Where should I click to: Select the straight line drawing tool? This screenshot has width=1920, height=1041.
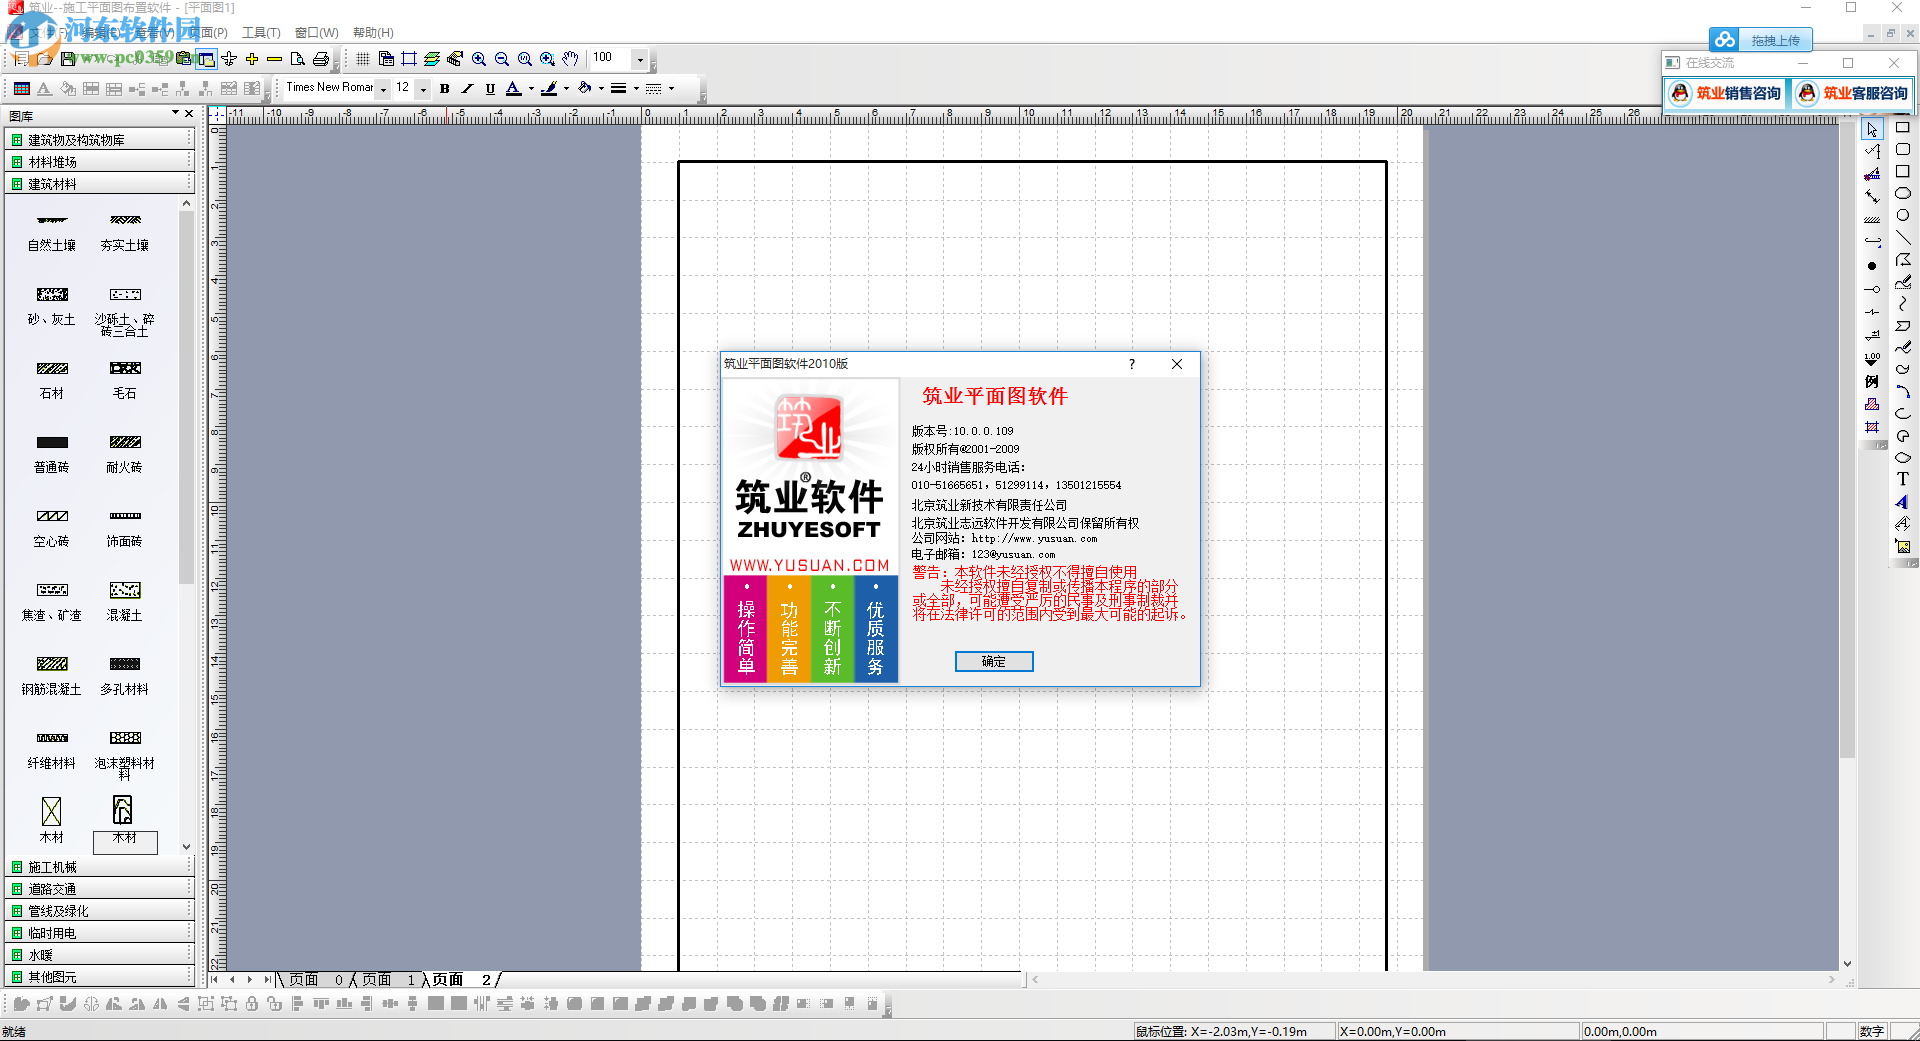[x=1903, y=238]
